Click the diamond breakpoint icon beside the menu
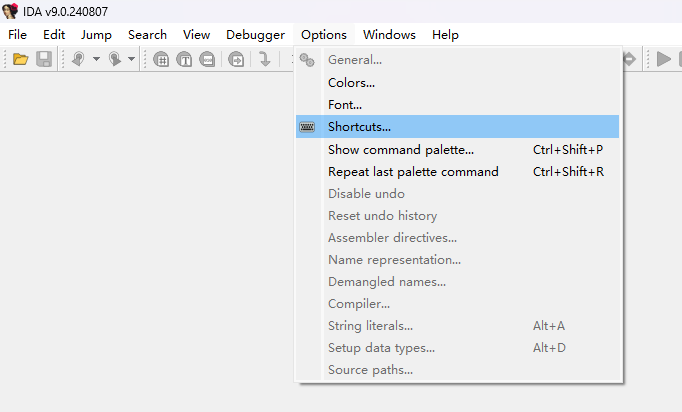Image resolution: width=682 pixels, height=412 pixels. click(630, 59)
